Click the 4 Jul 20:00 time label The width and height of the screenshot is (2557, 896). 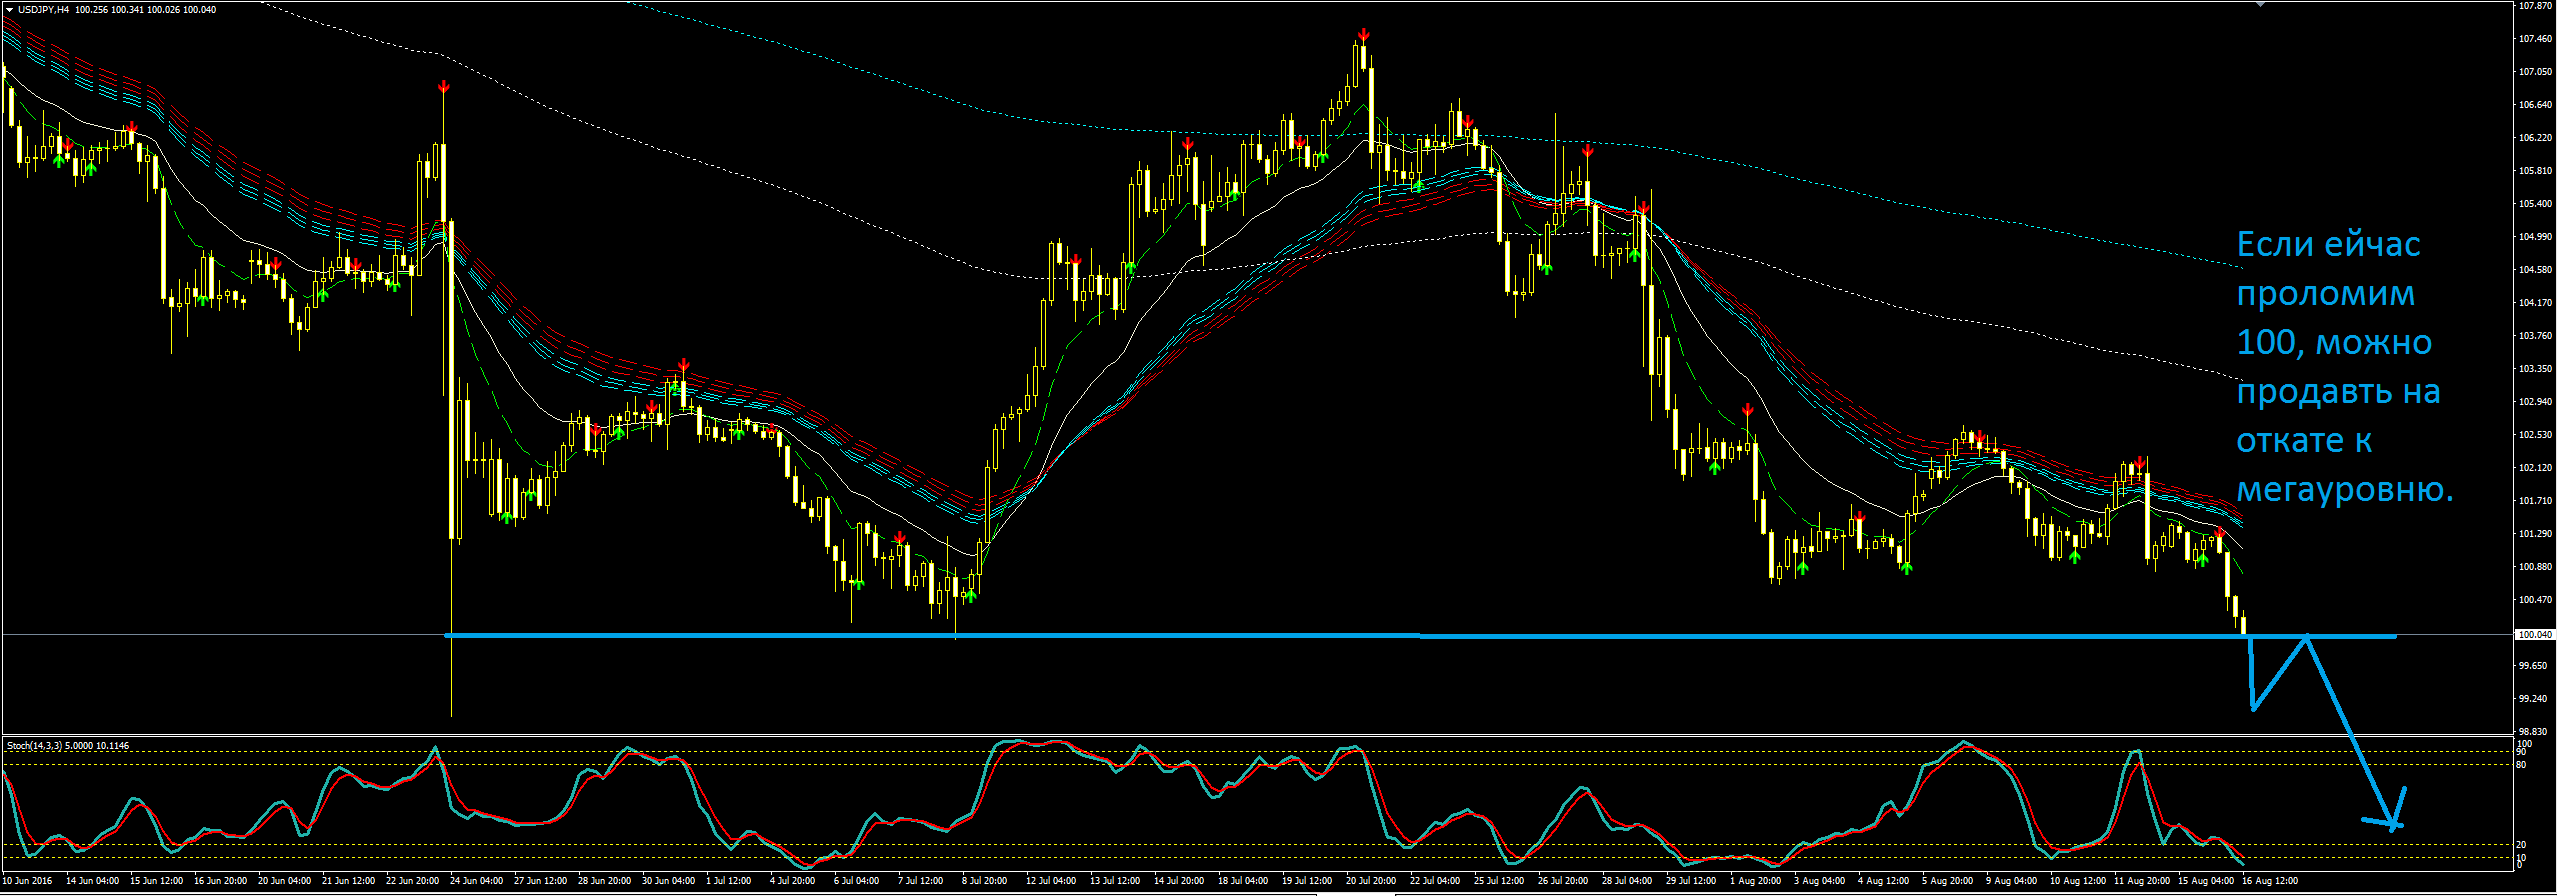(x=792, y=881)
